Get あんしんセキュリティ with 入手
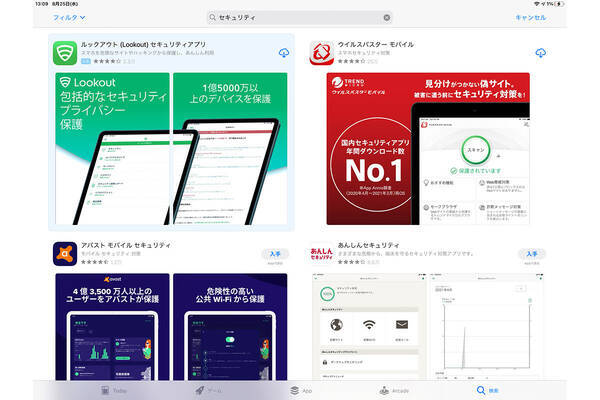This screenshot has height=400, width=600. click(532, 254)
